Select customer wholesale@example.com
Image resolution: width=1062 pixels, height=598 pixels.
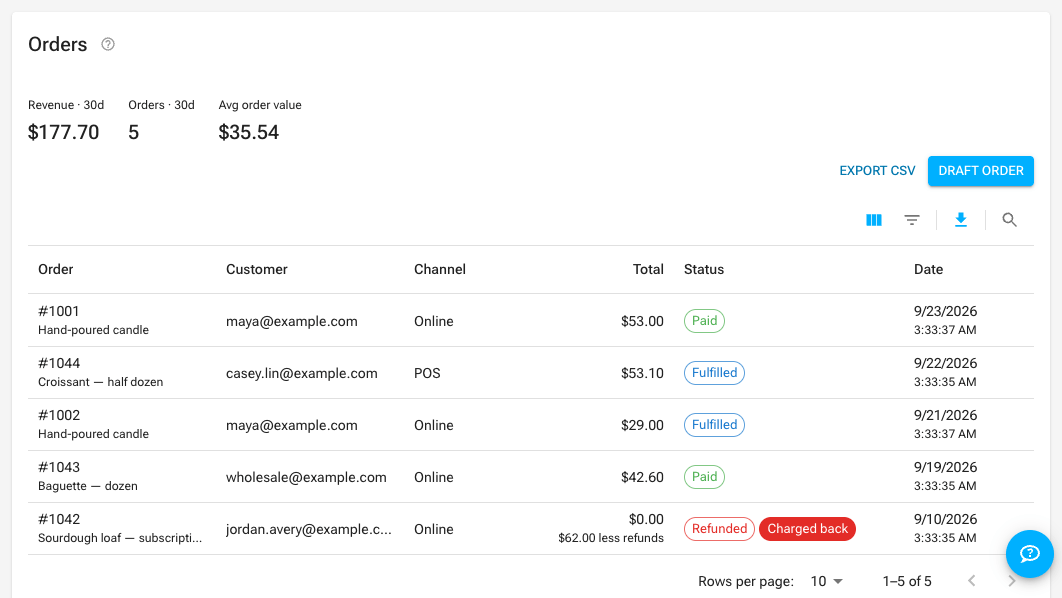click(x=306, y=477)
